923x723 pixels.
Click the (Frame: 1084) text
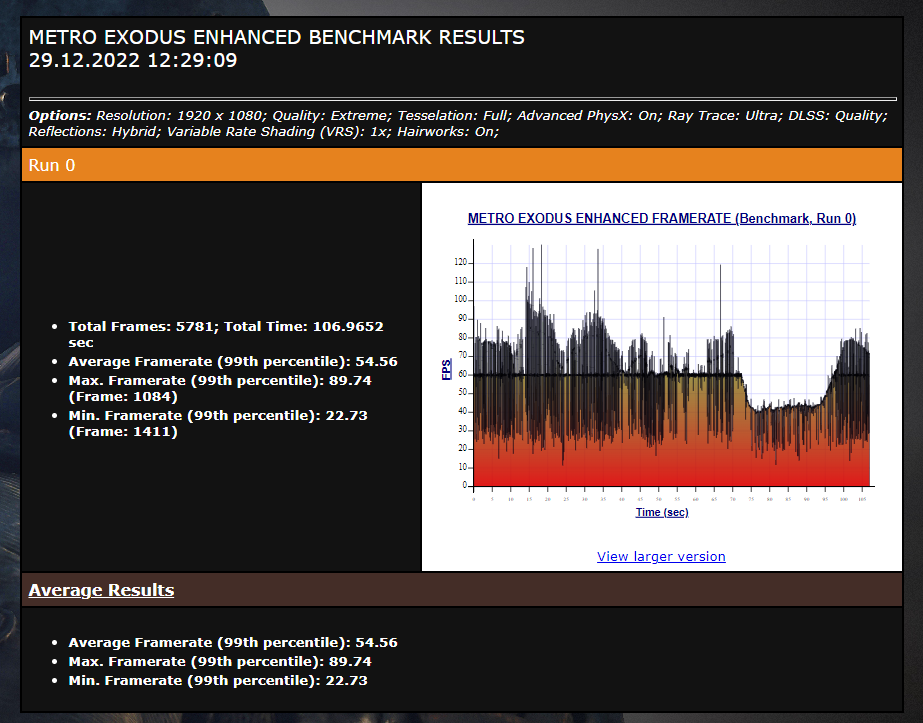[123, 397]
